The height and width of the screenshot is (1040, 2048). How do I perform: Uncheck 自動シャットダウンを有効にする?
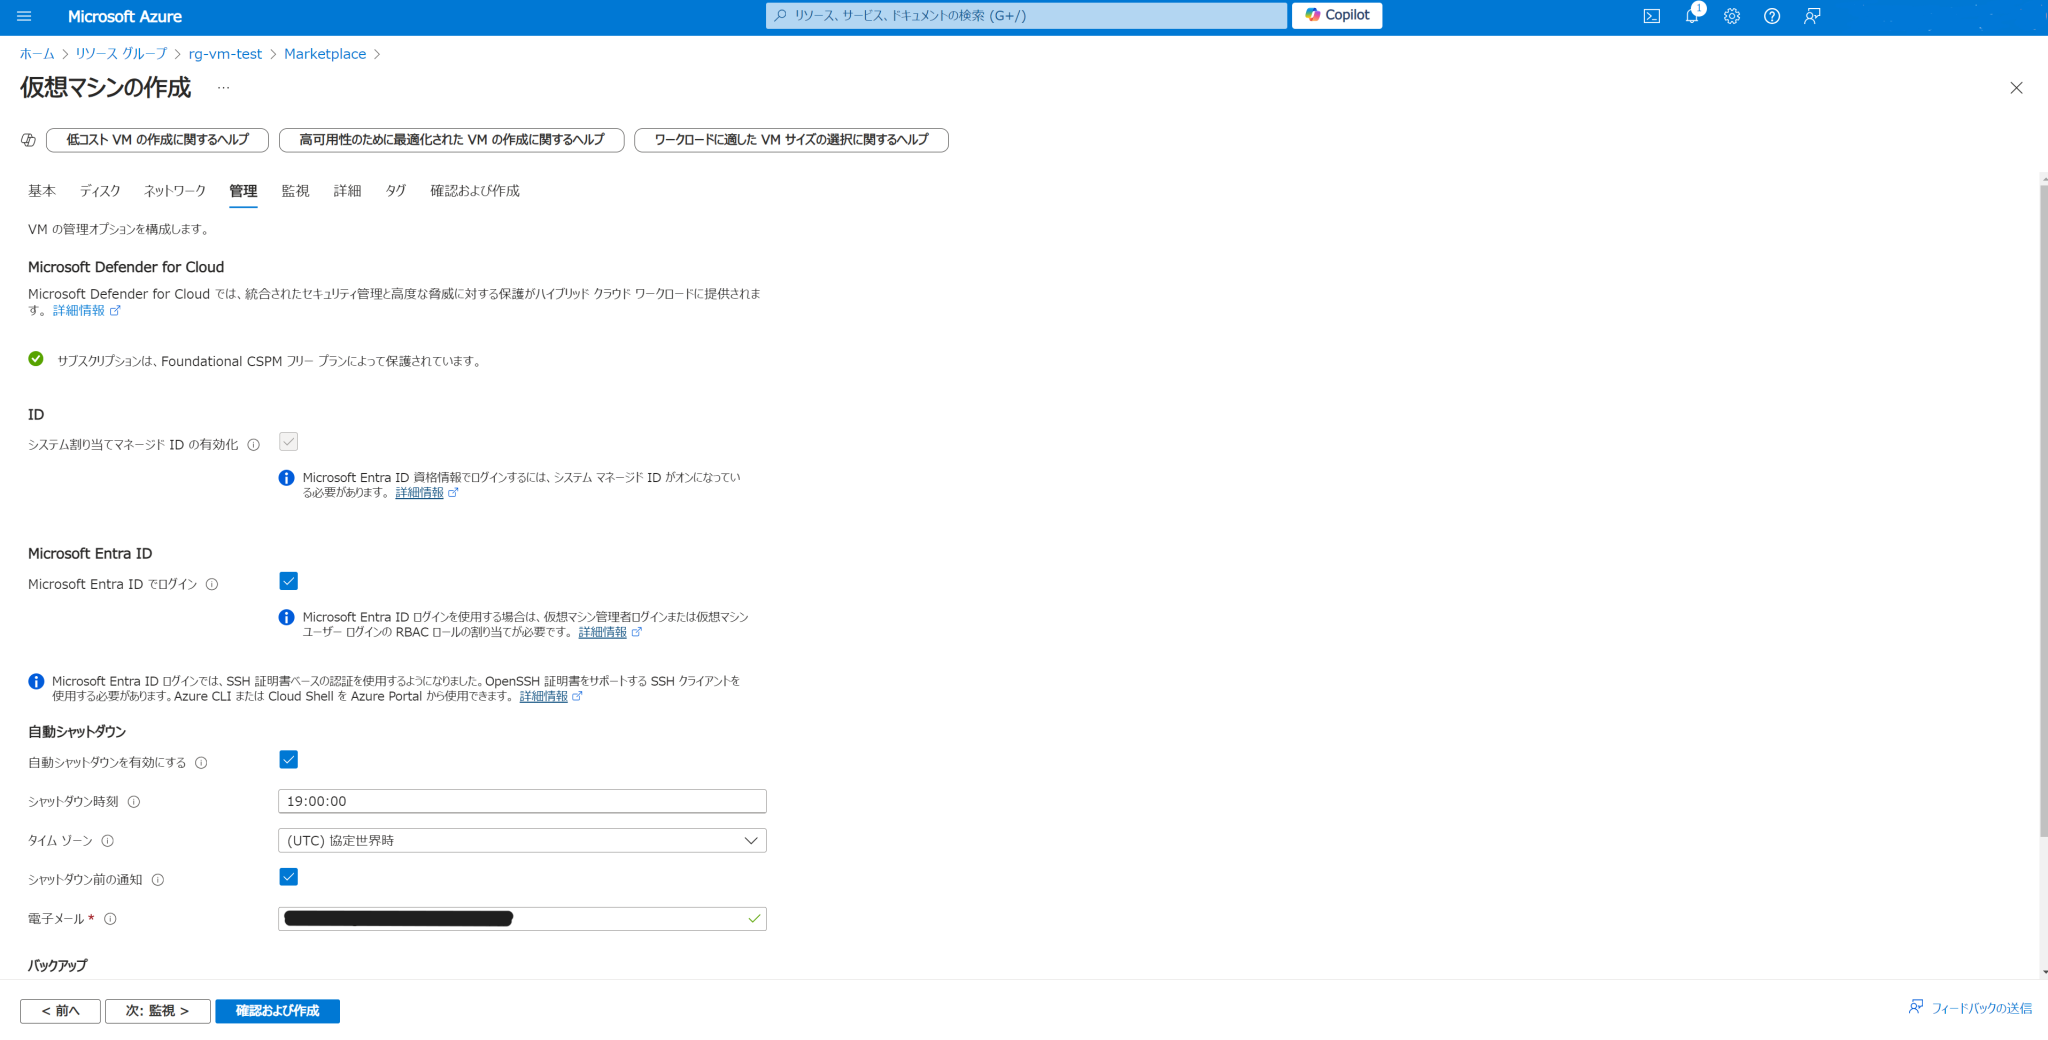pyautogui.click(x=288, y=760)
